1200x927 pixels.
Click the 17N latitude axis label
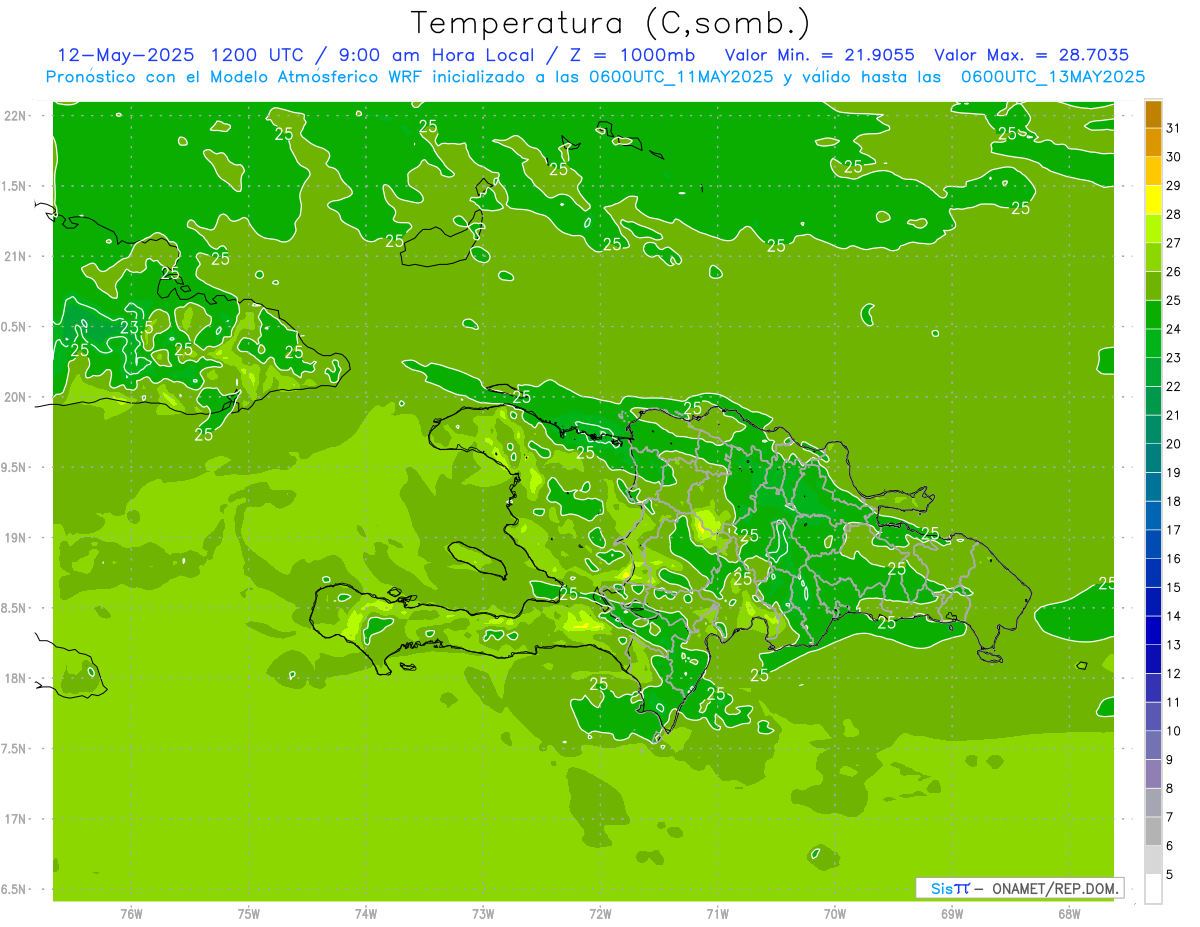(x=15, y=819)
